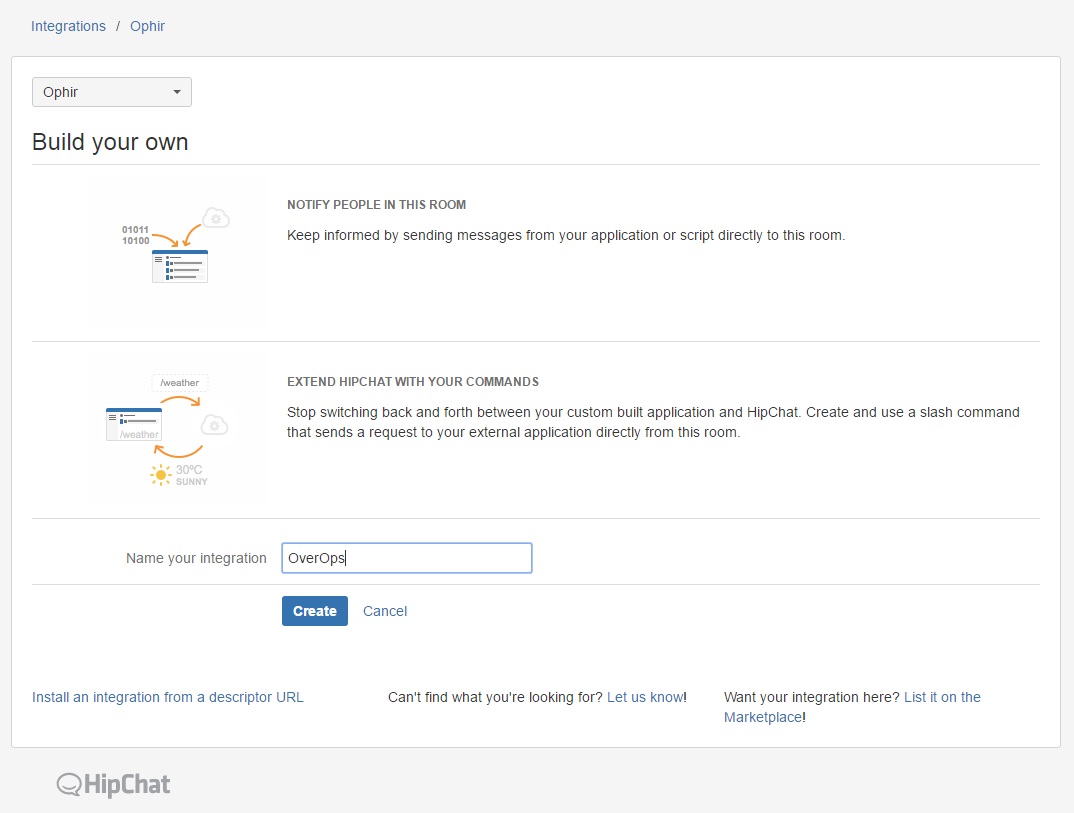Select the Build your own heading
The height and width of the screenshot is (813, 1074).
pos(110,142)
